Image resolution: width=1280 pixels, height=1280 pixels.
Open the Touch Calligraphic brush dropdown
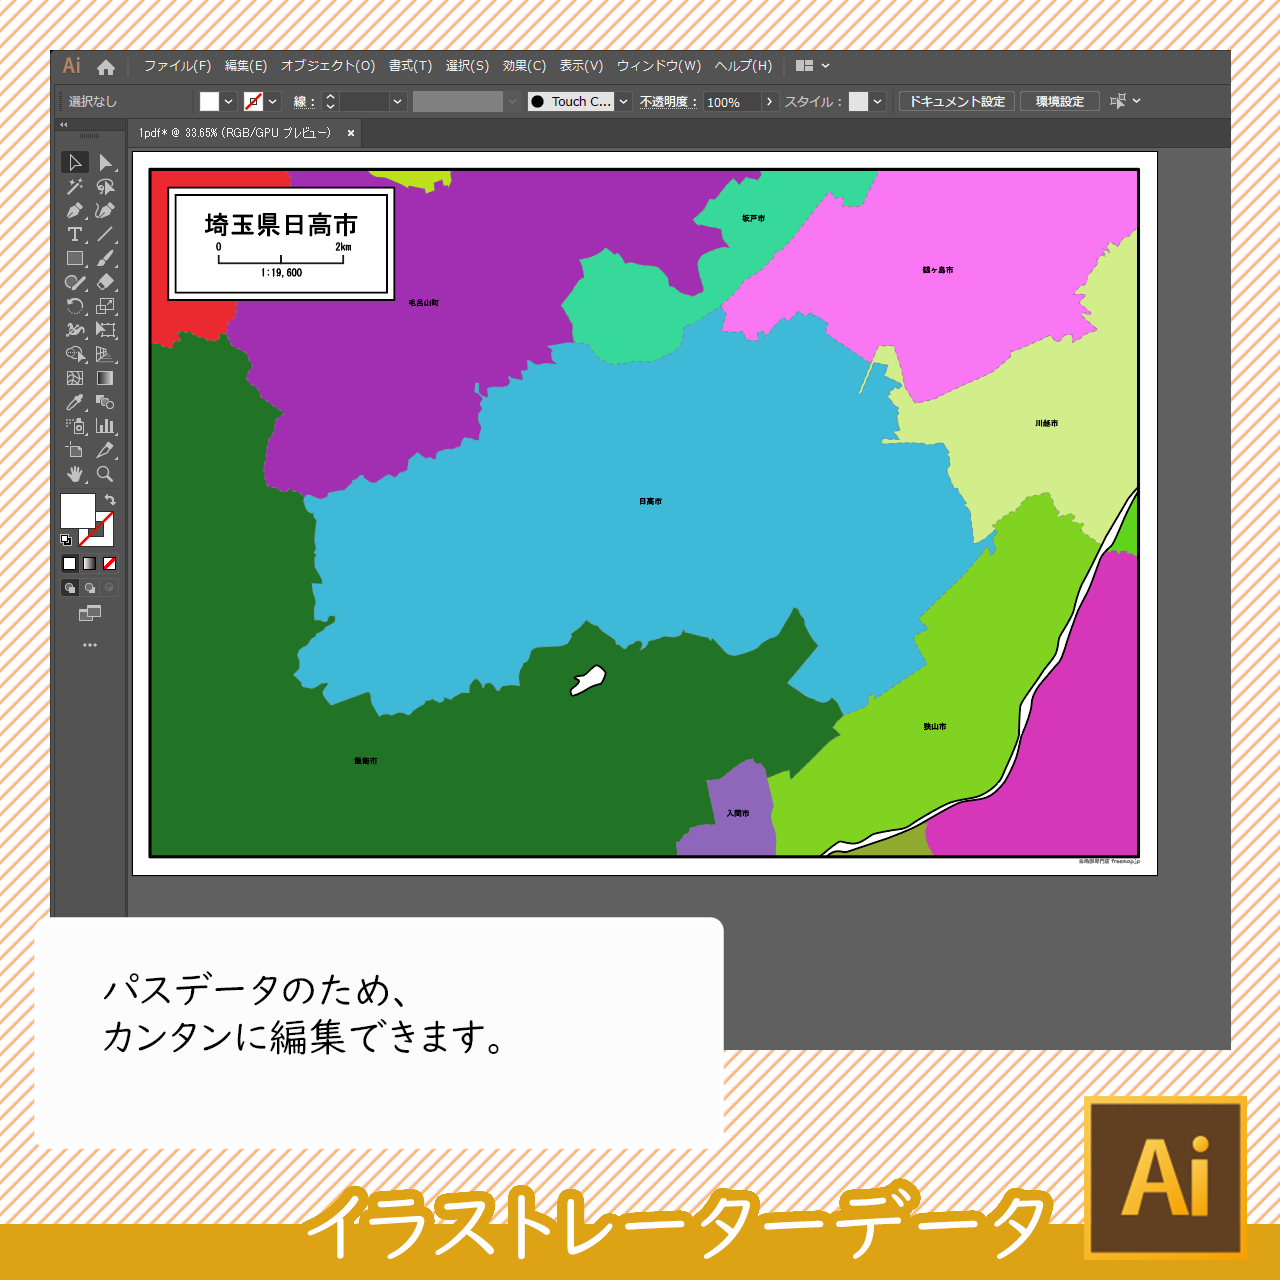(624, 101)
